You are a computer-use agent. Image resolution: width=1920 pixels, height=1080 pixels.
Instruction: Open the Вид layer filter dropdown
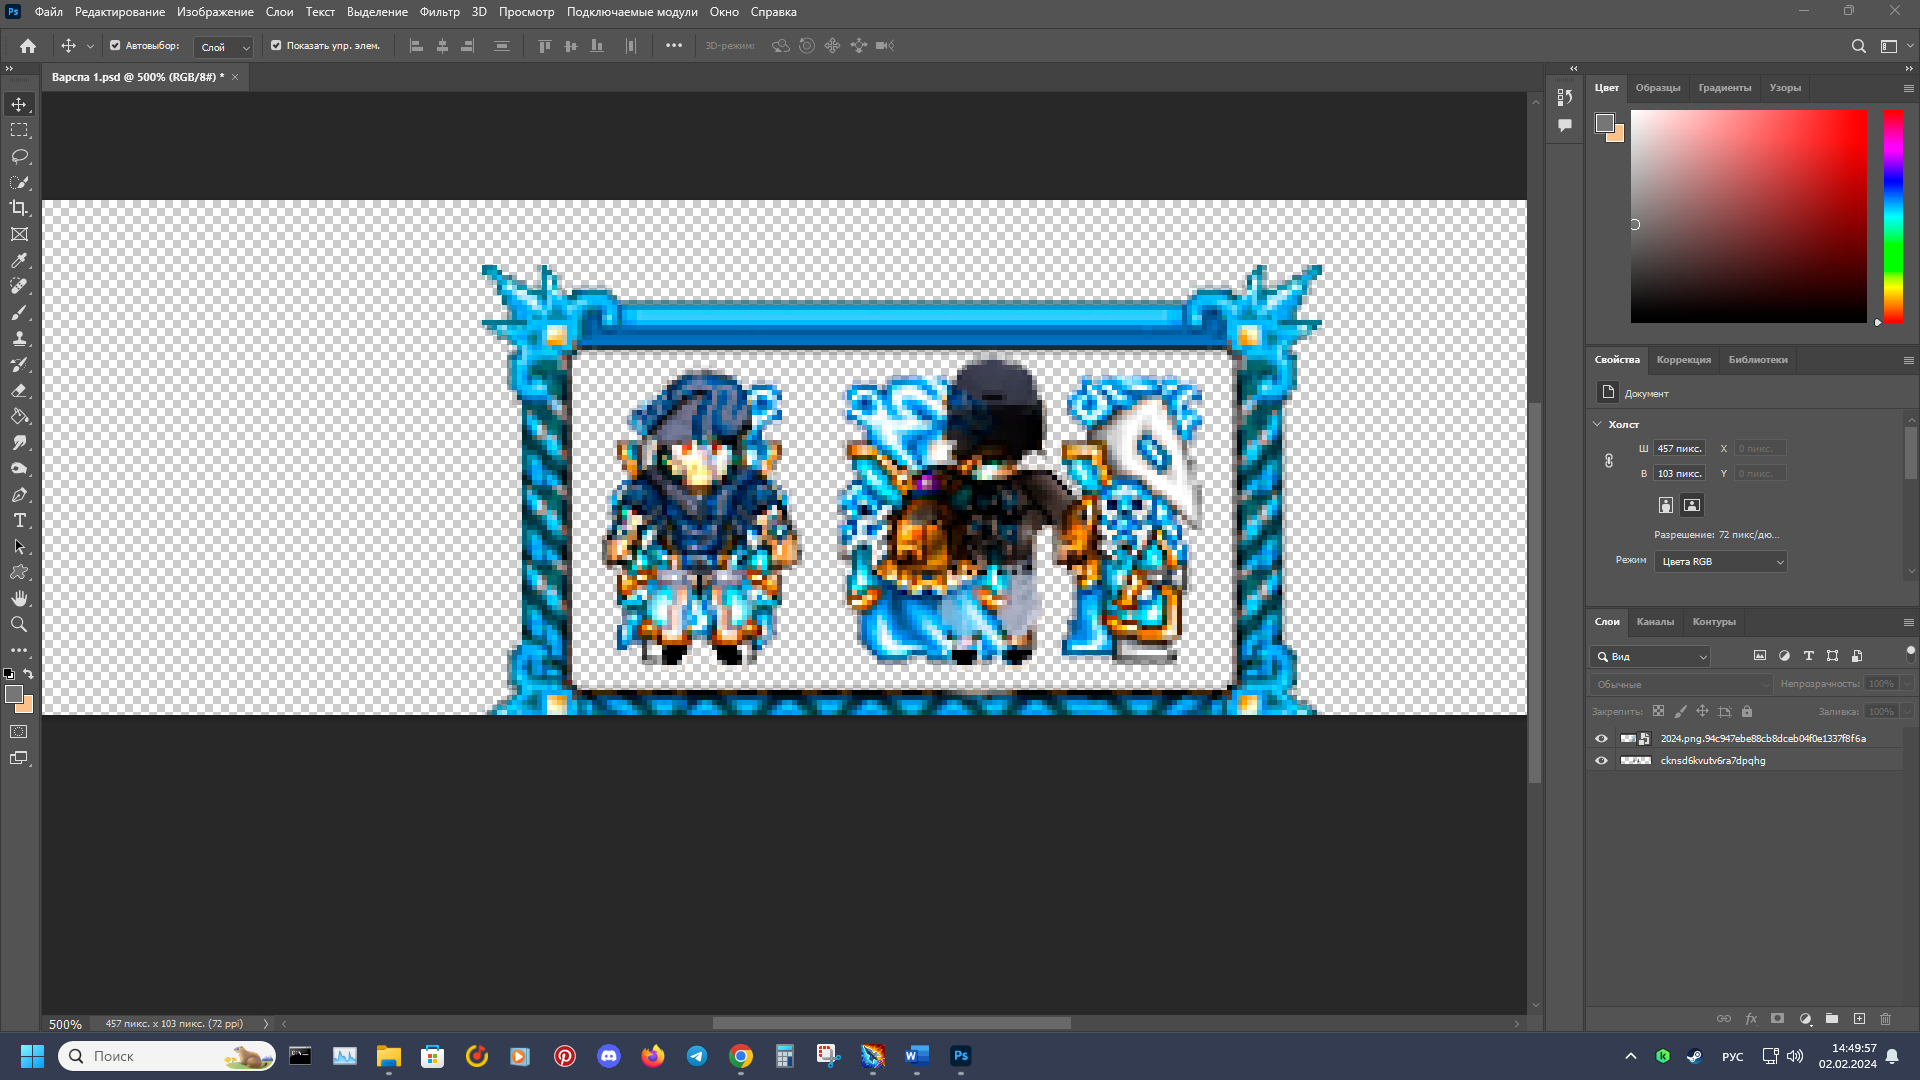(x=1650, y=657)
